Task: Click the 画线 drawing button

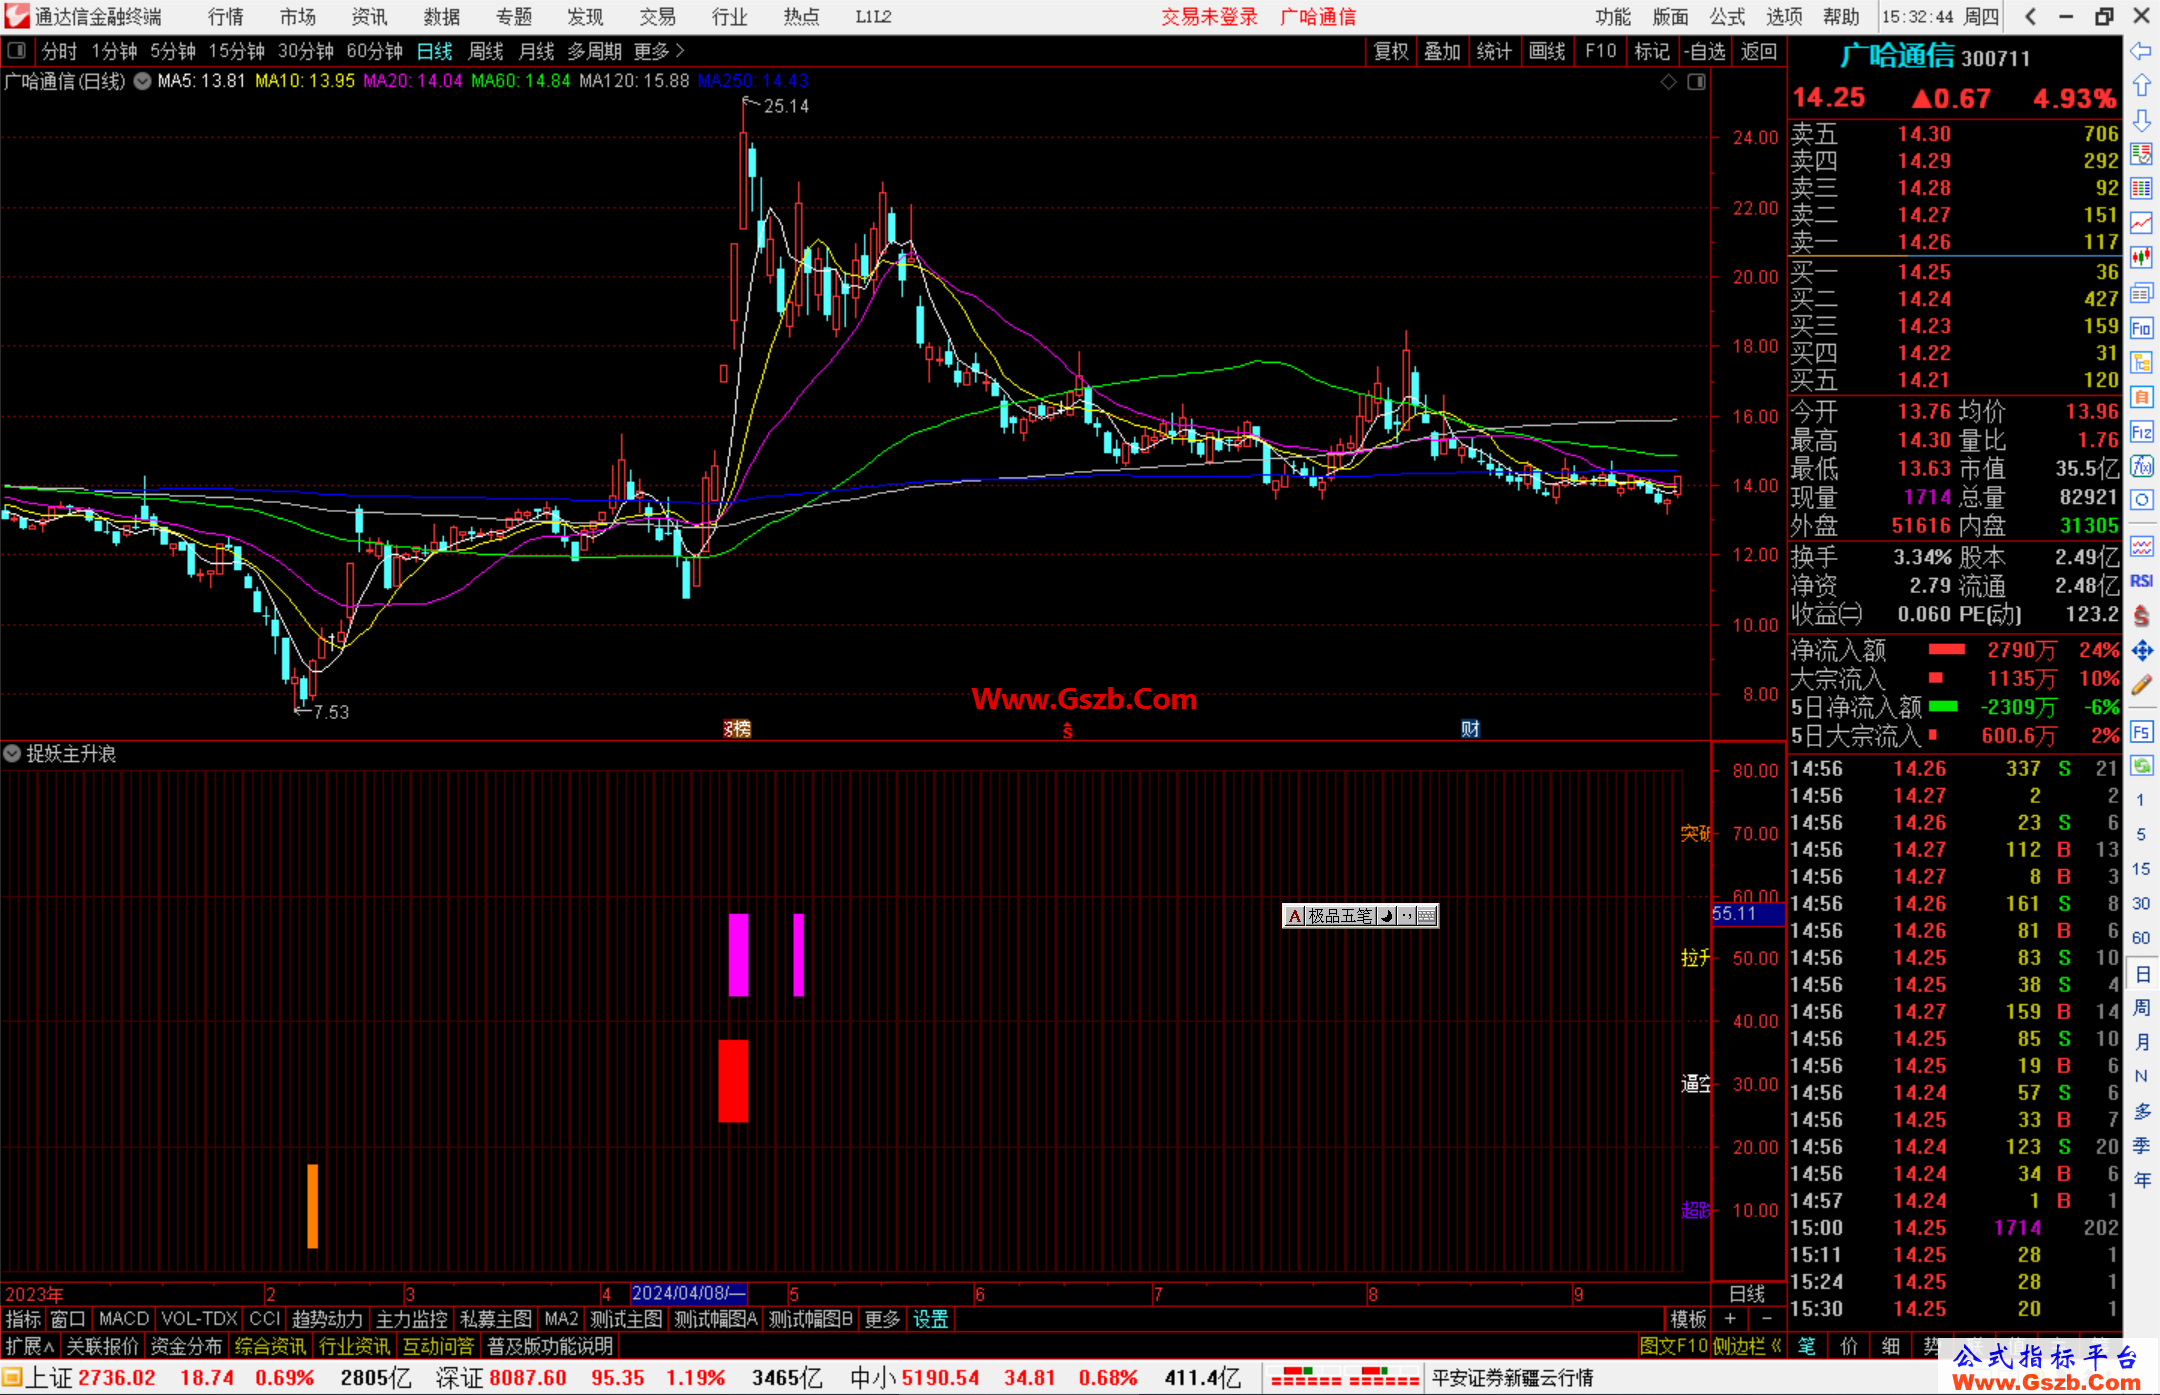Action: point(1547,51)
